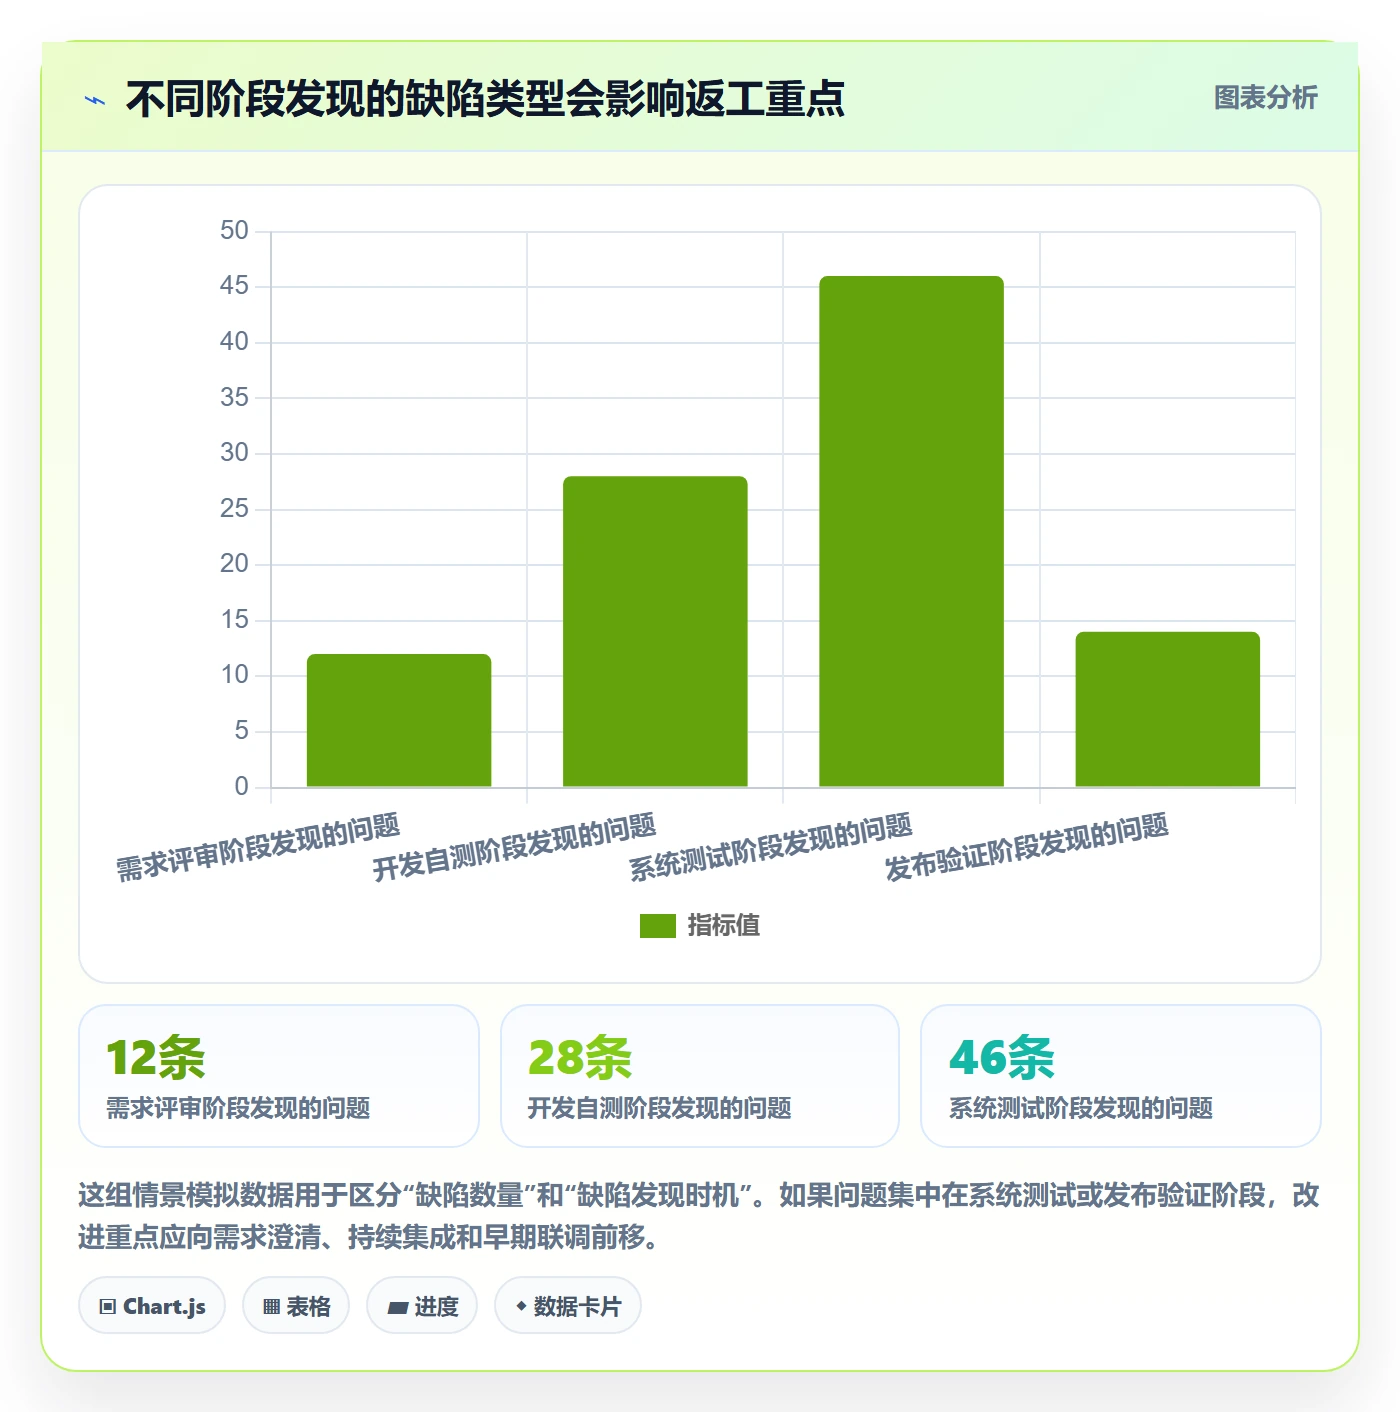Click the diamond icon in 数据卡片 tag
1400x1412 pixels.
tap(521, 1306)
